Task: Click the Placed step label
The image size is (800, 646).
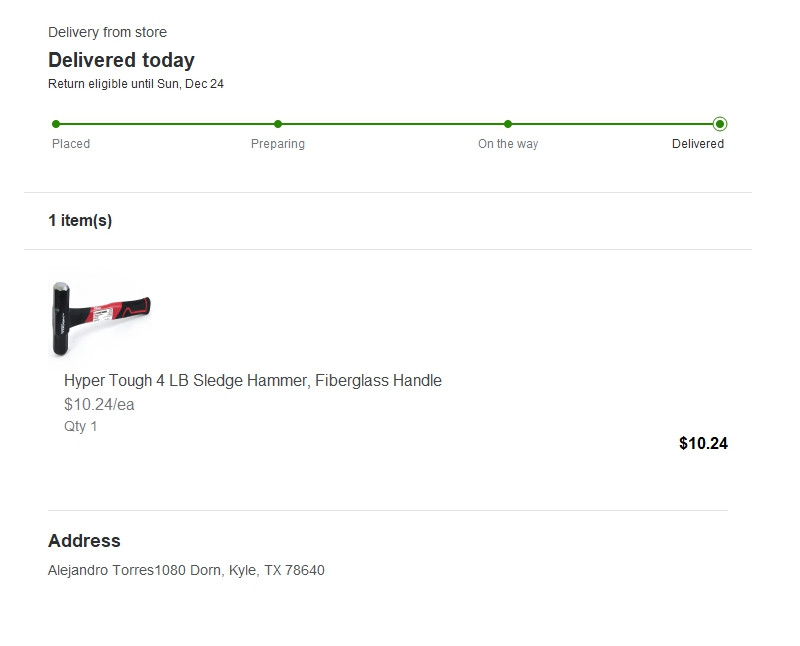Action: 71,144
